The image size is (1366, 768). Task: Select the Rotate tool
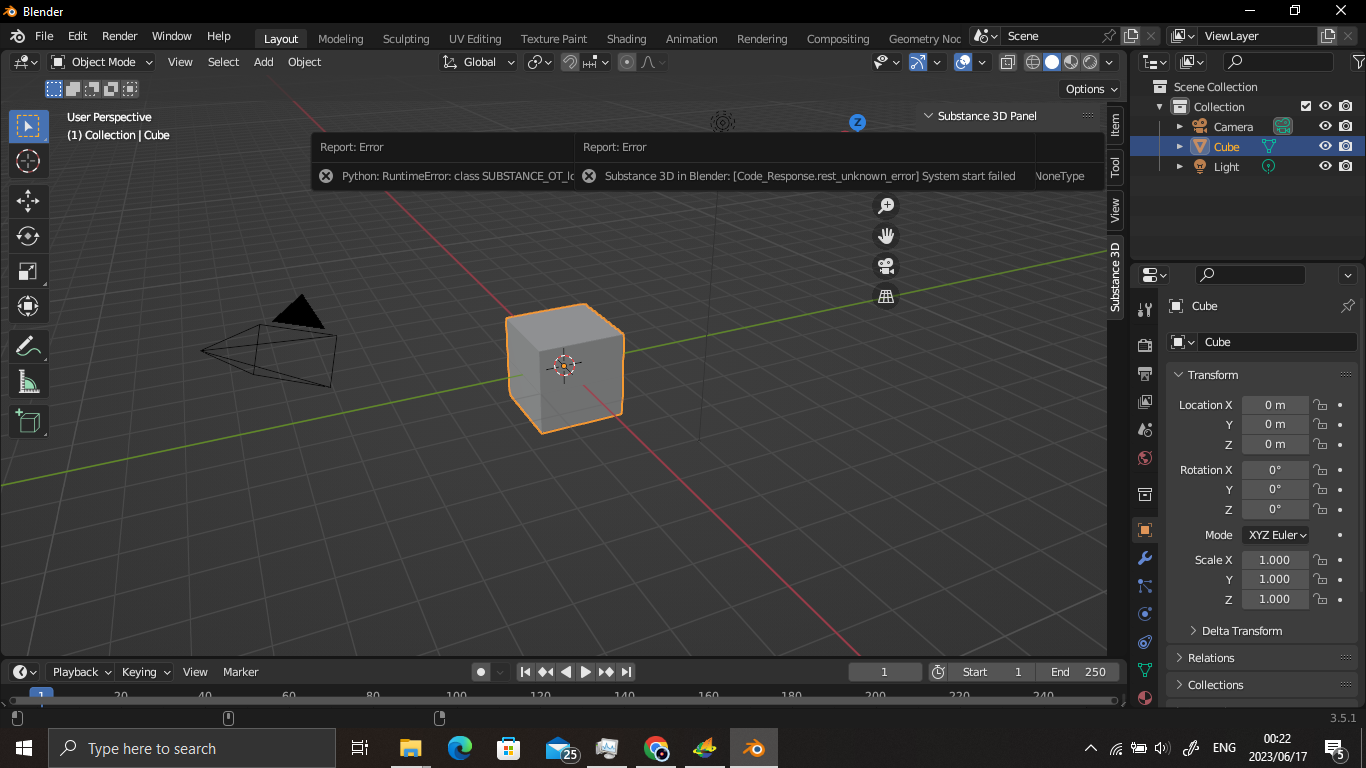pyautogui.click(x=29, y=236)
